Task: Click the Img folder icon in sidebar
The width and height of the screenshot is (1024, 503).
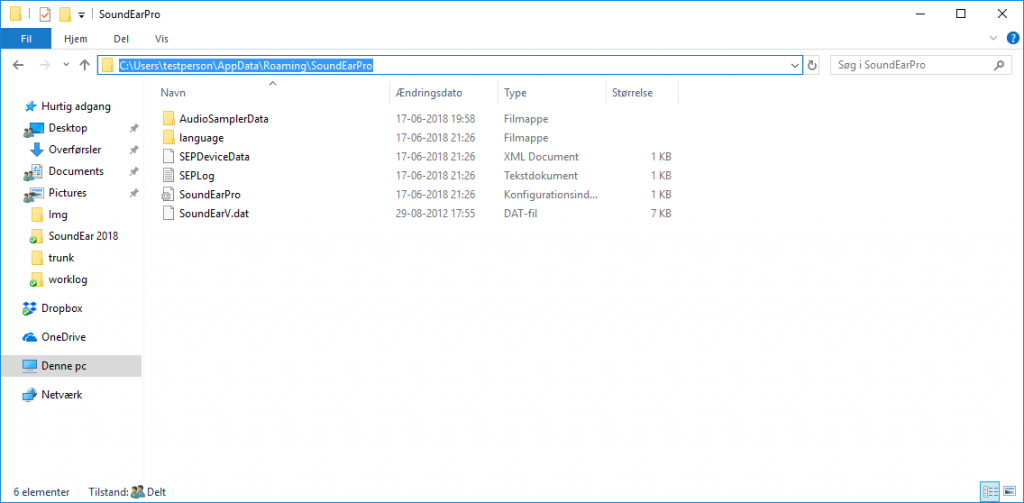Action: [x=37, y=214]
